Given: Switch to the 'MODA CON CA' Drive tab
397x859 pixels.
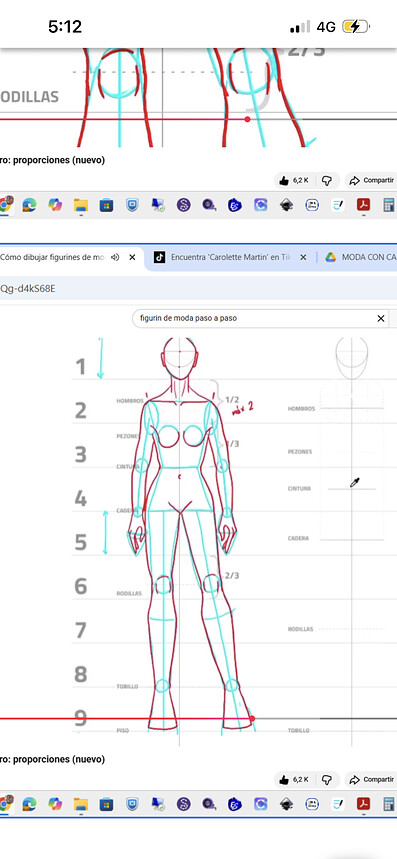Looking at the screenshot, I should pos(361,257).
